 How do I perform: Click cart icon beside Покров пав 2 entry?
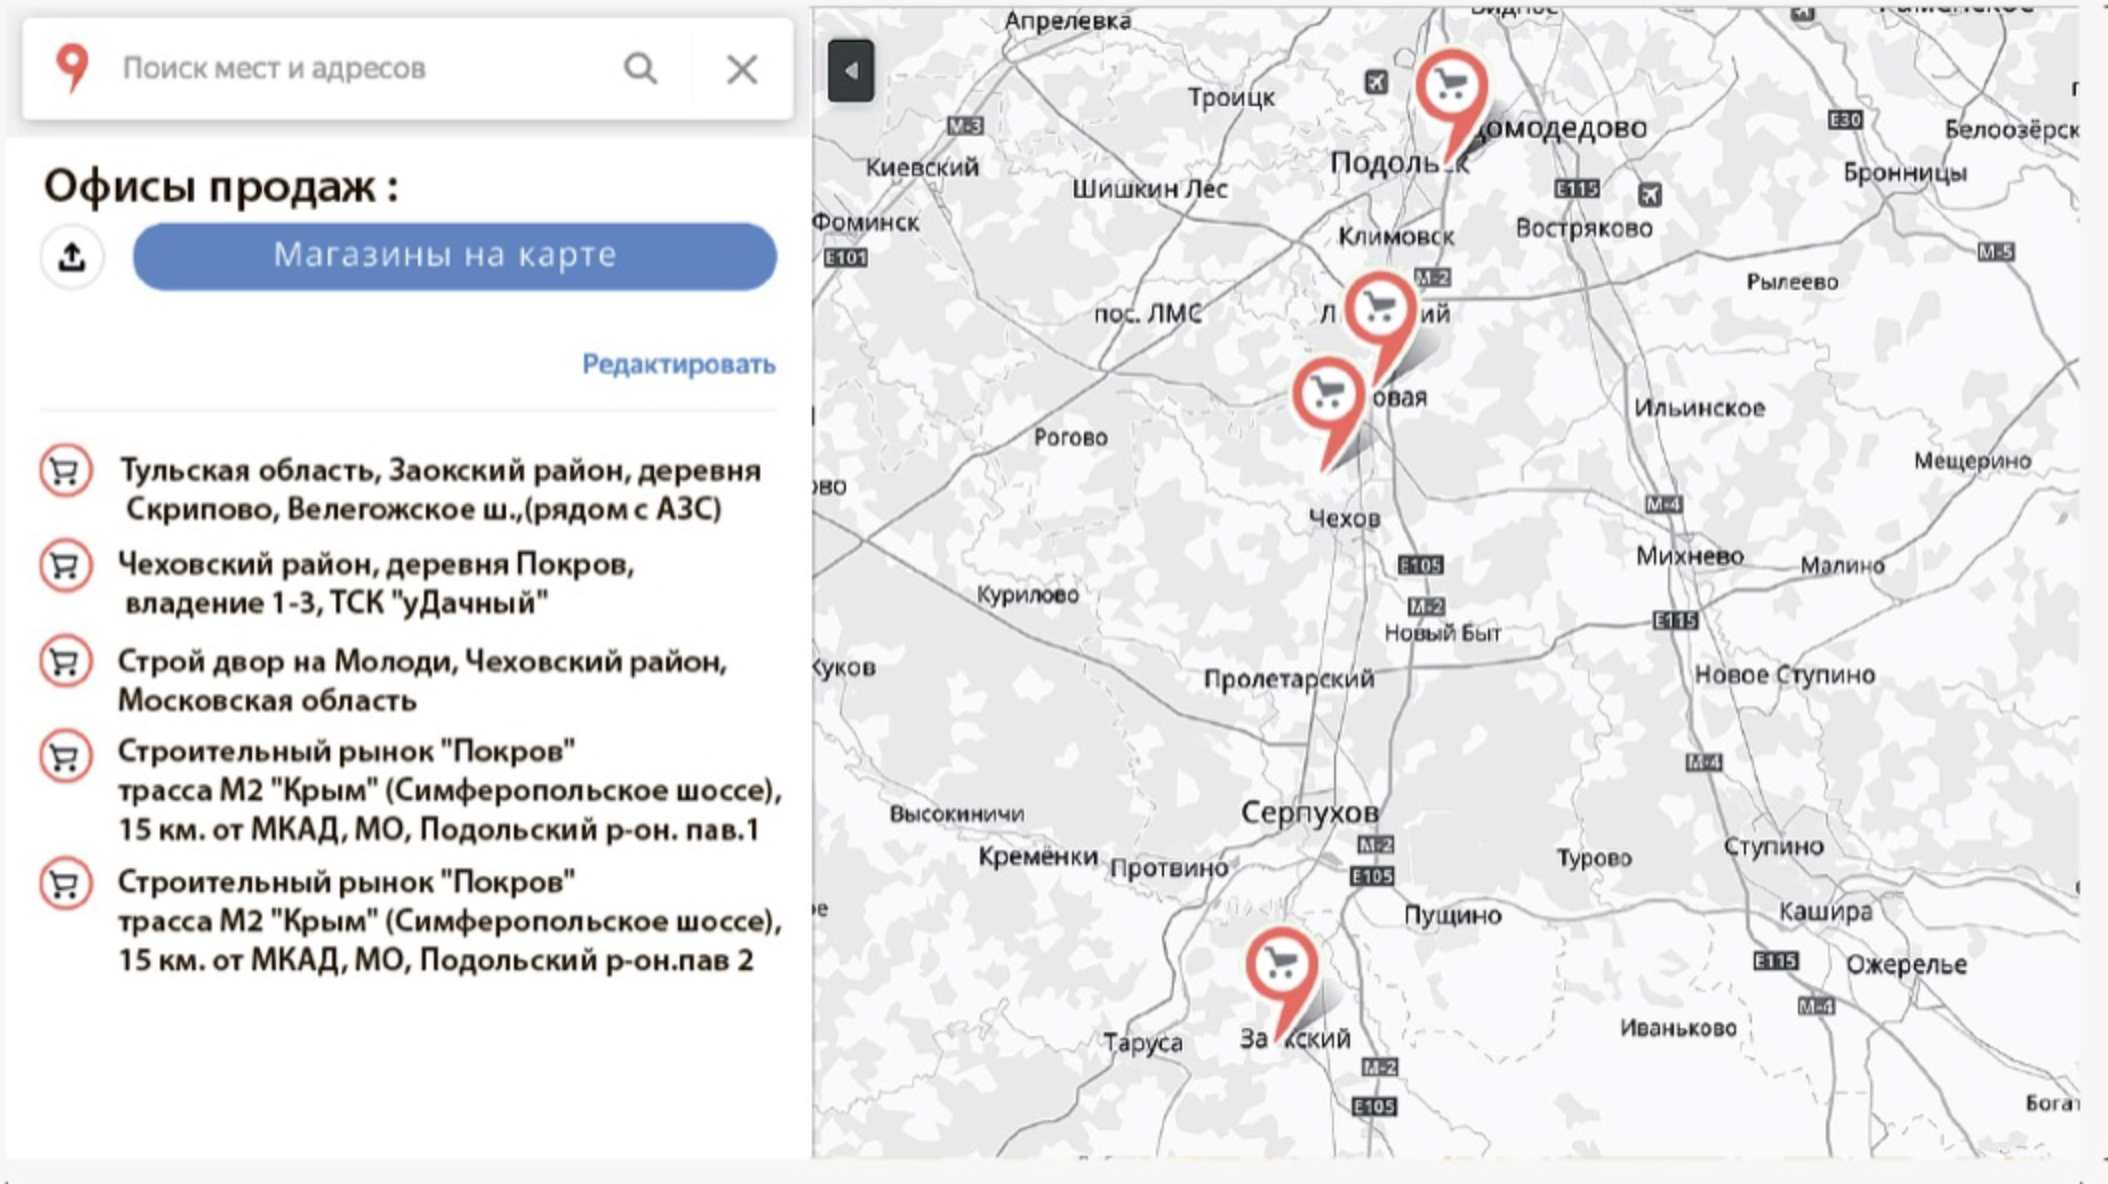pyautogui.click(x=66, y=884)
